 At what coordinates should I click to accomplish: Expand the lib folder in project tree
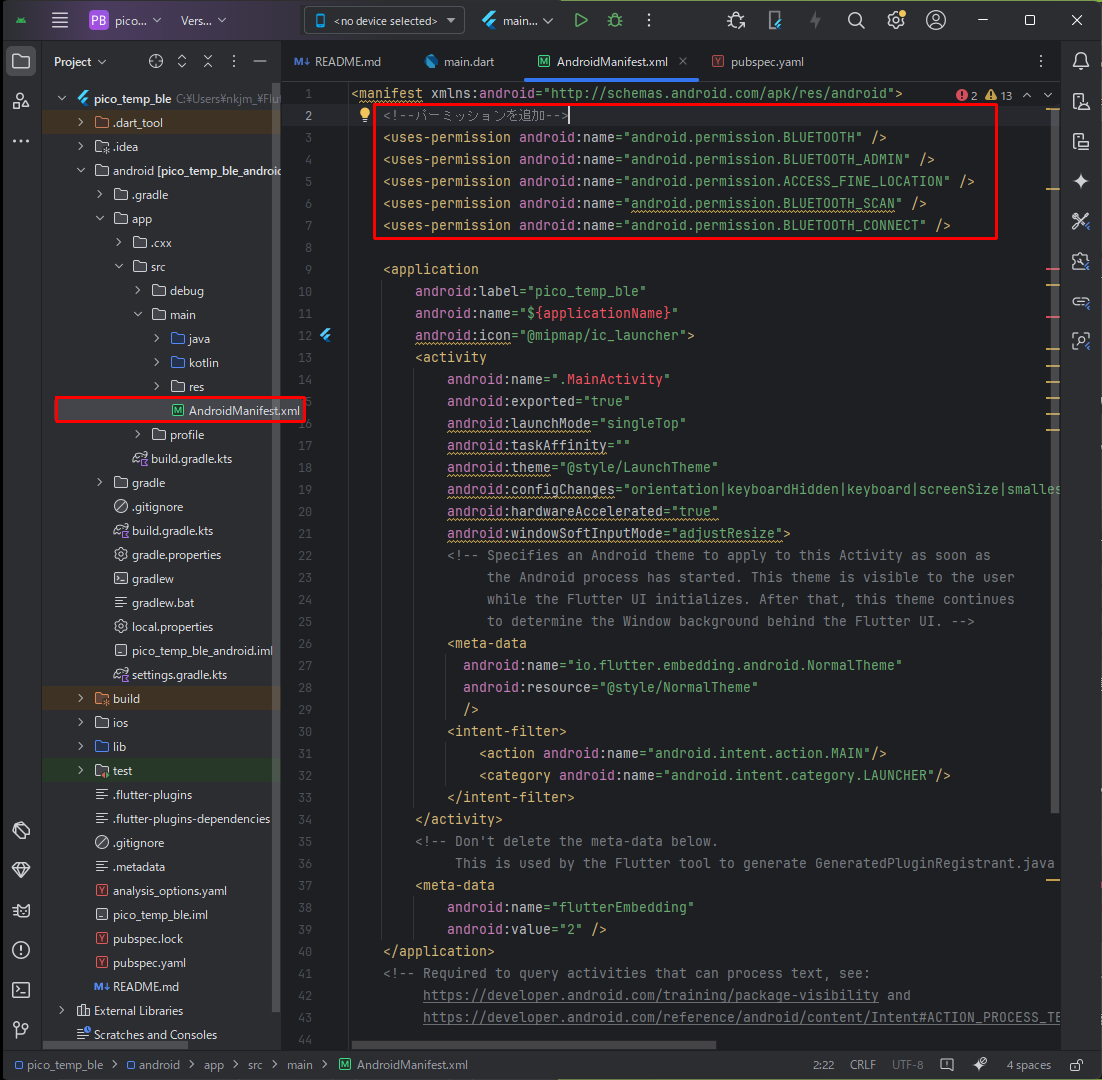[81, 747]
